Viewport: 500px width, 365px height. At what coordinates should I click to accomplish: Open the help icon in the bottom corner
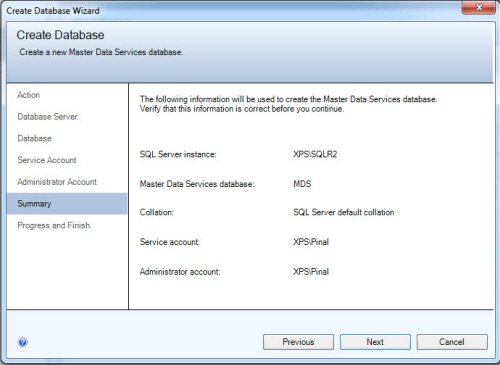pyautogui.click(x=23, y=342)
